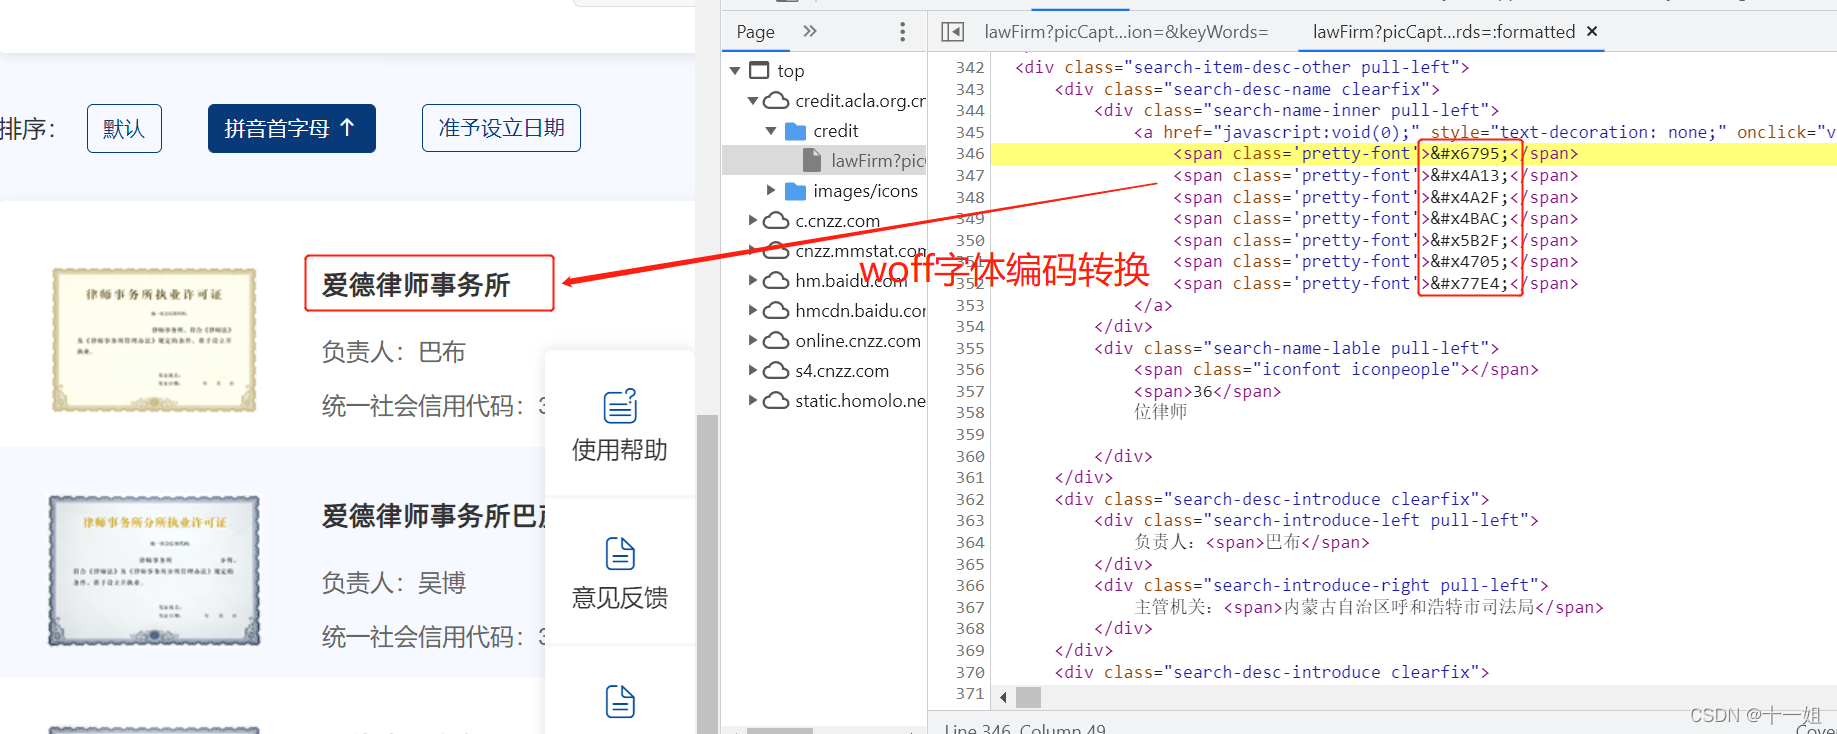Click line number 346 in gutter
The width and height of the screenshot is (1837, 734).
970,154
